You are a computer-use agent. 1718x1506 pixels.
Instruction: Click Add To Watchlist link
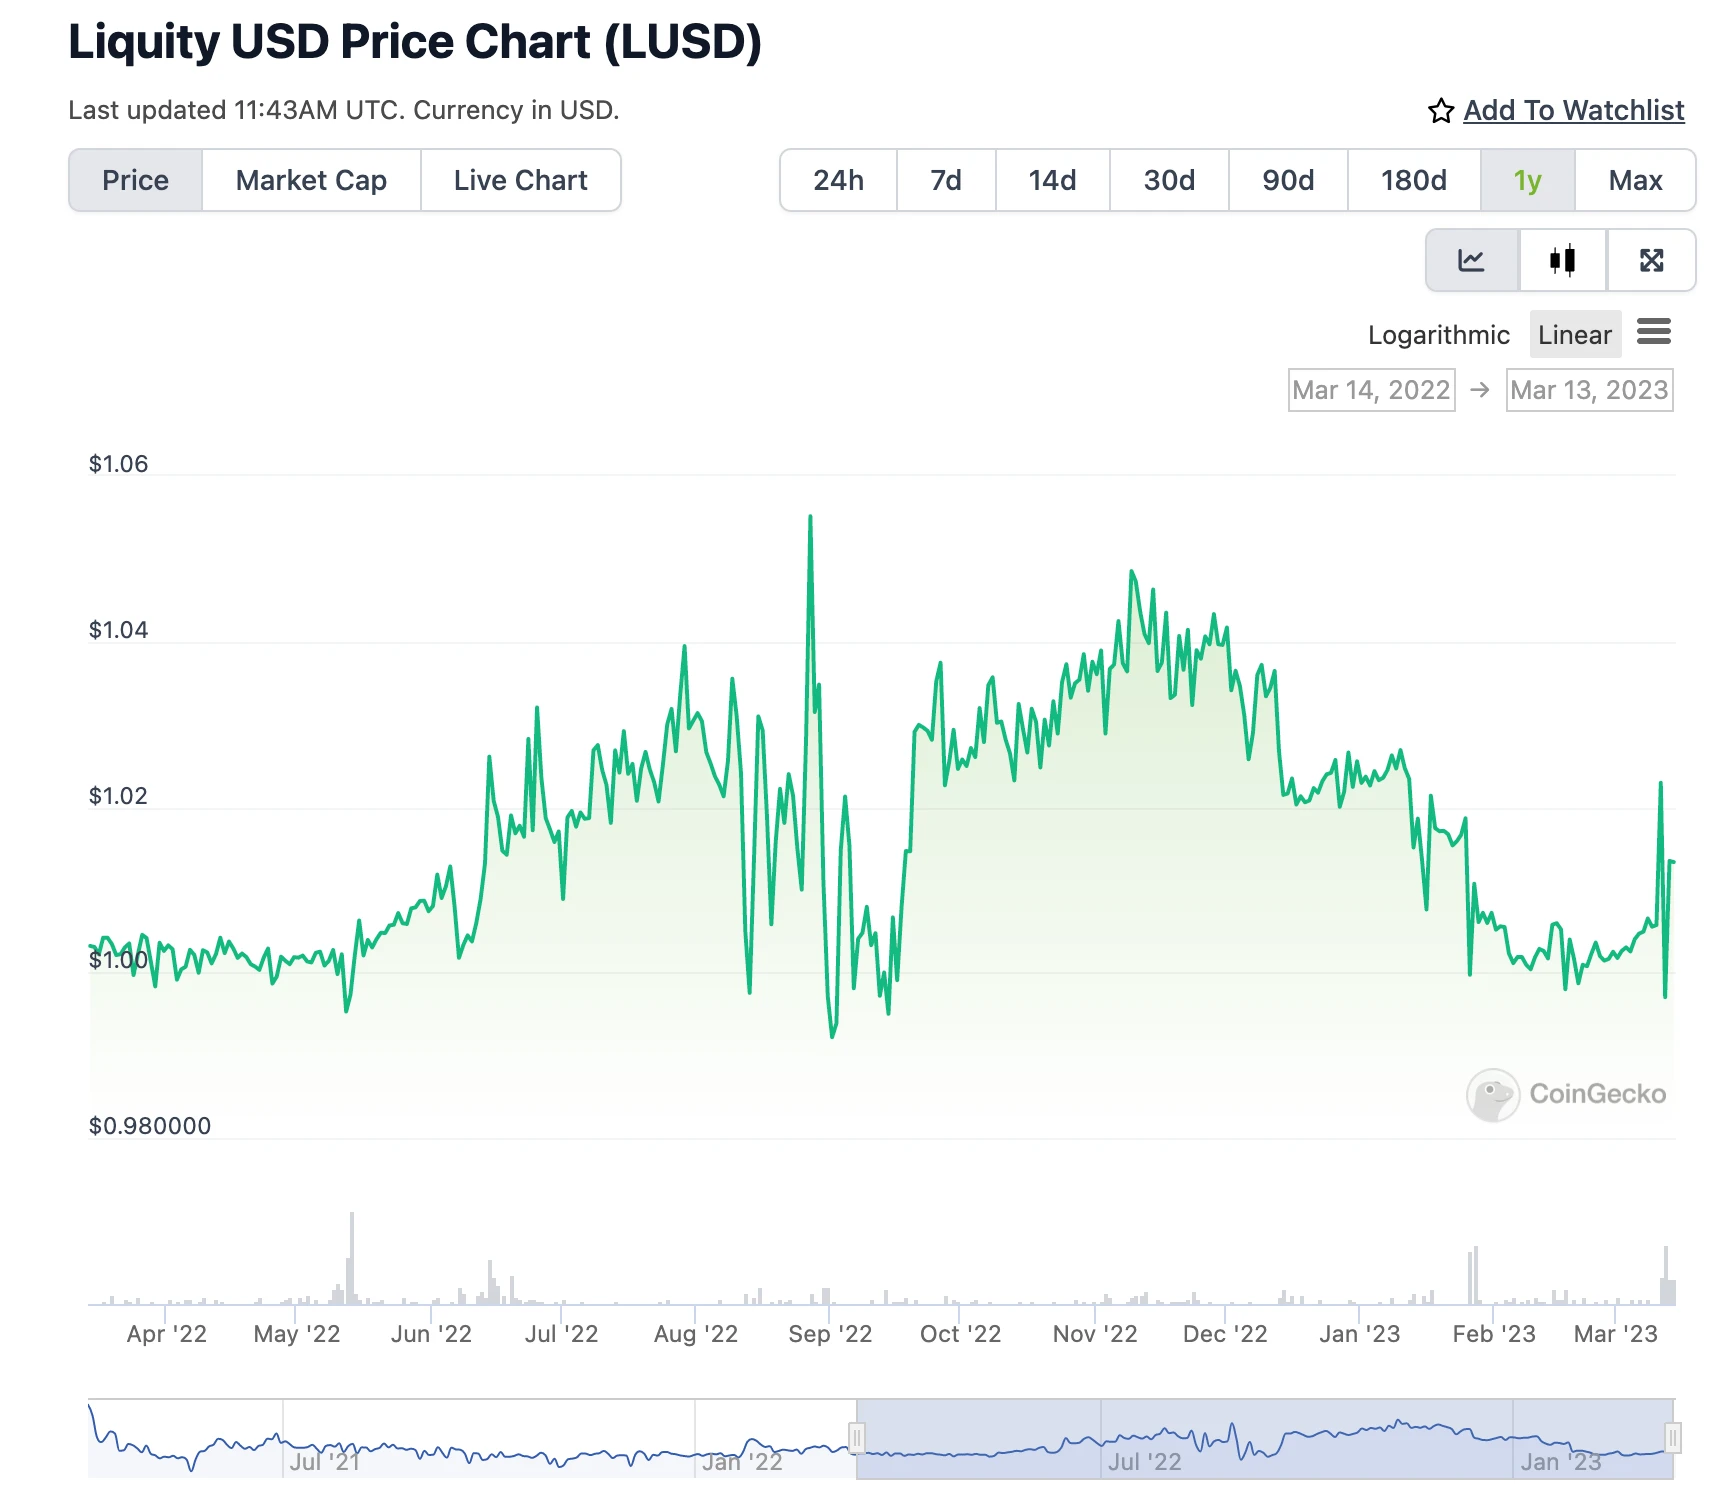click(1574, 110)
